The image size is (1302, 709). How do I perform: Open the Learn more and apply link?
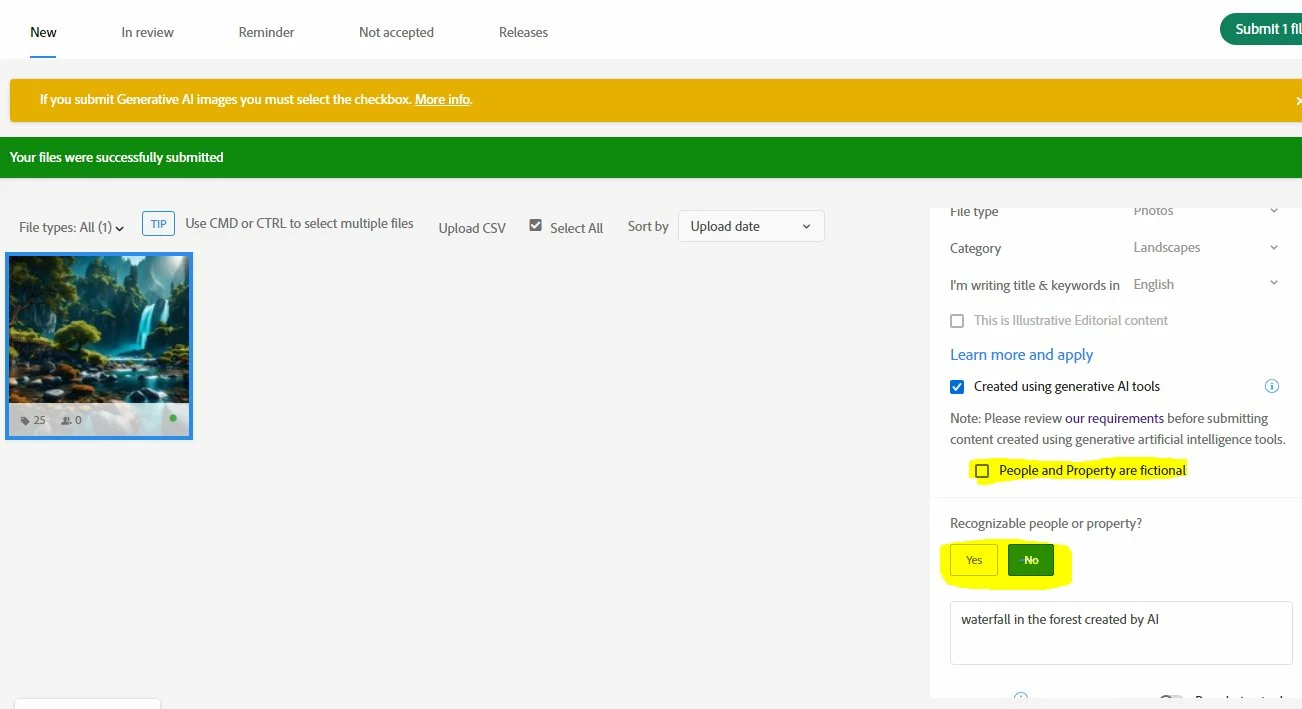(1021, 355)
